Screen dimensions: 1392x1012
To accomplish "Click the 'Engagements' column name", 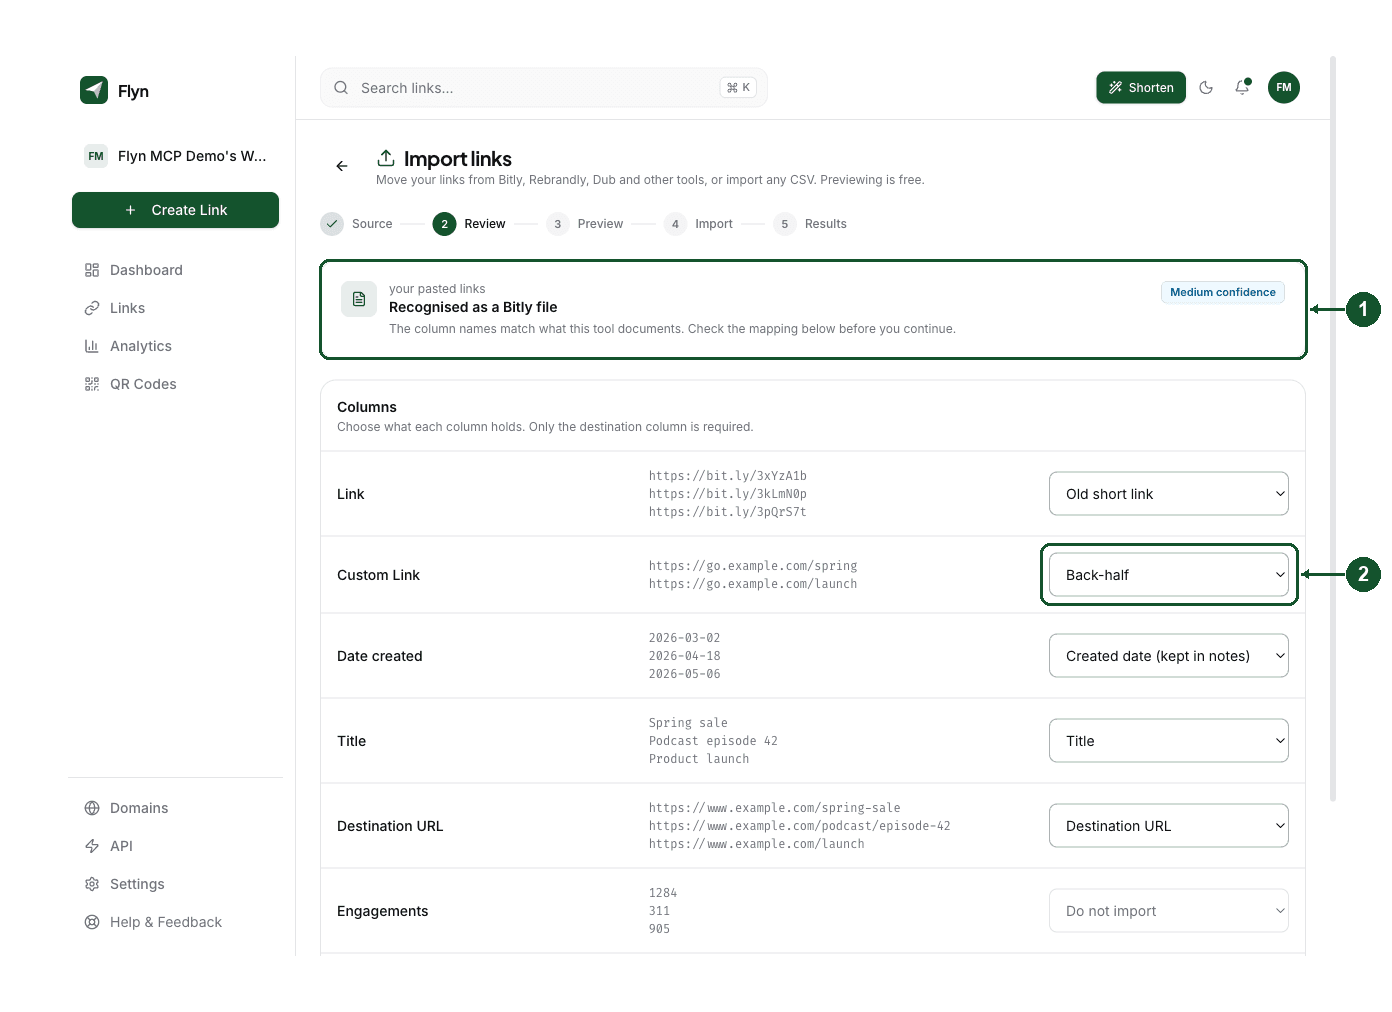I will [x=383, y=911].
